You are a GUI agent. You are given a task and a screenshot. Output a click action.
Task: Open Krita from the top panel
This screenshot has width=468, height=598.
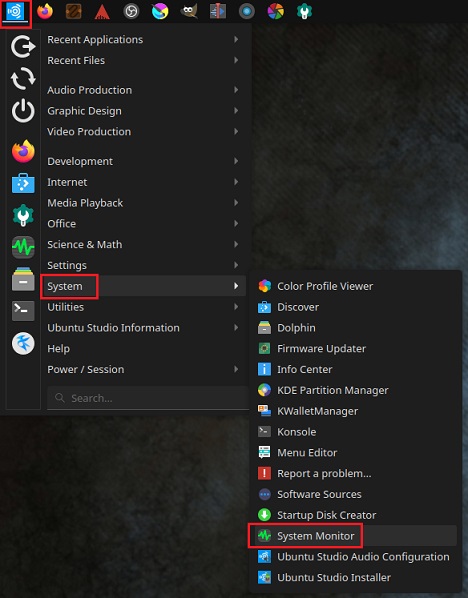(160, 11)
